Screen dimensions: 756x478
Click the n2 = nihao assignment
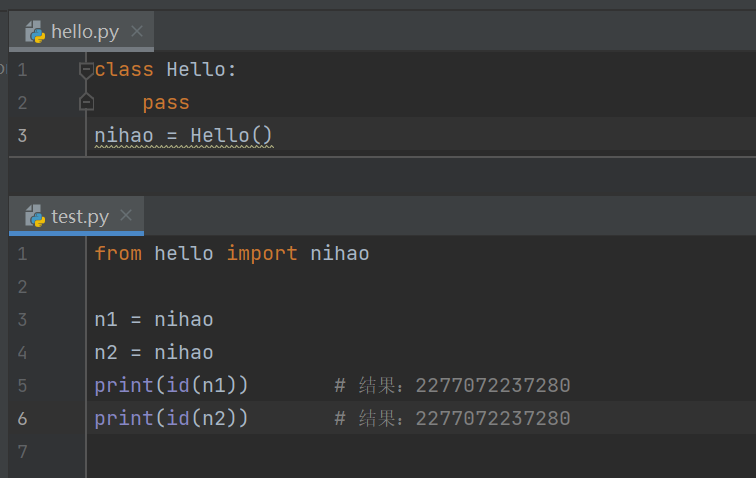[153, 353]
